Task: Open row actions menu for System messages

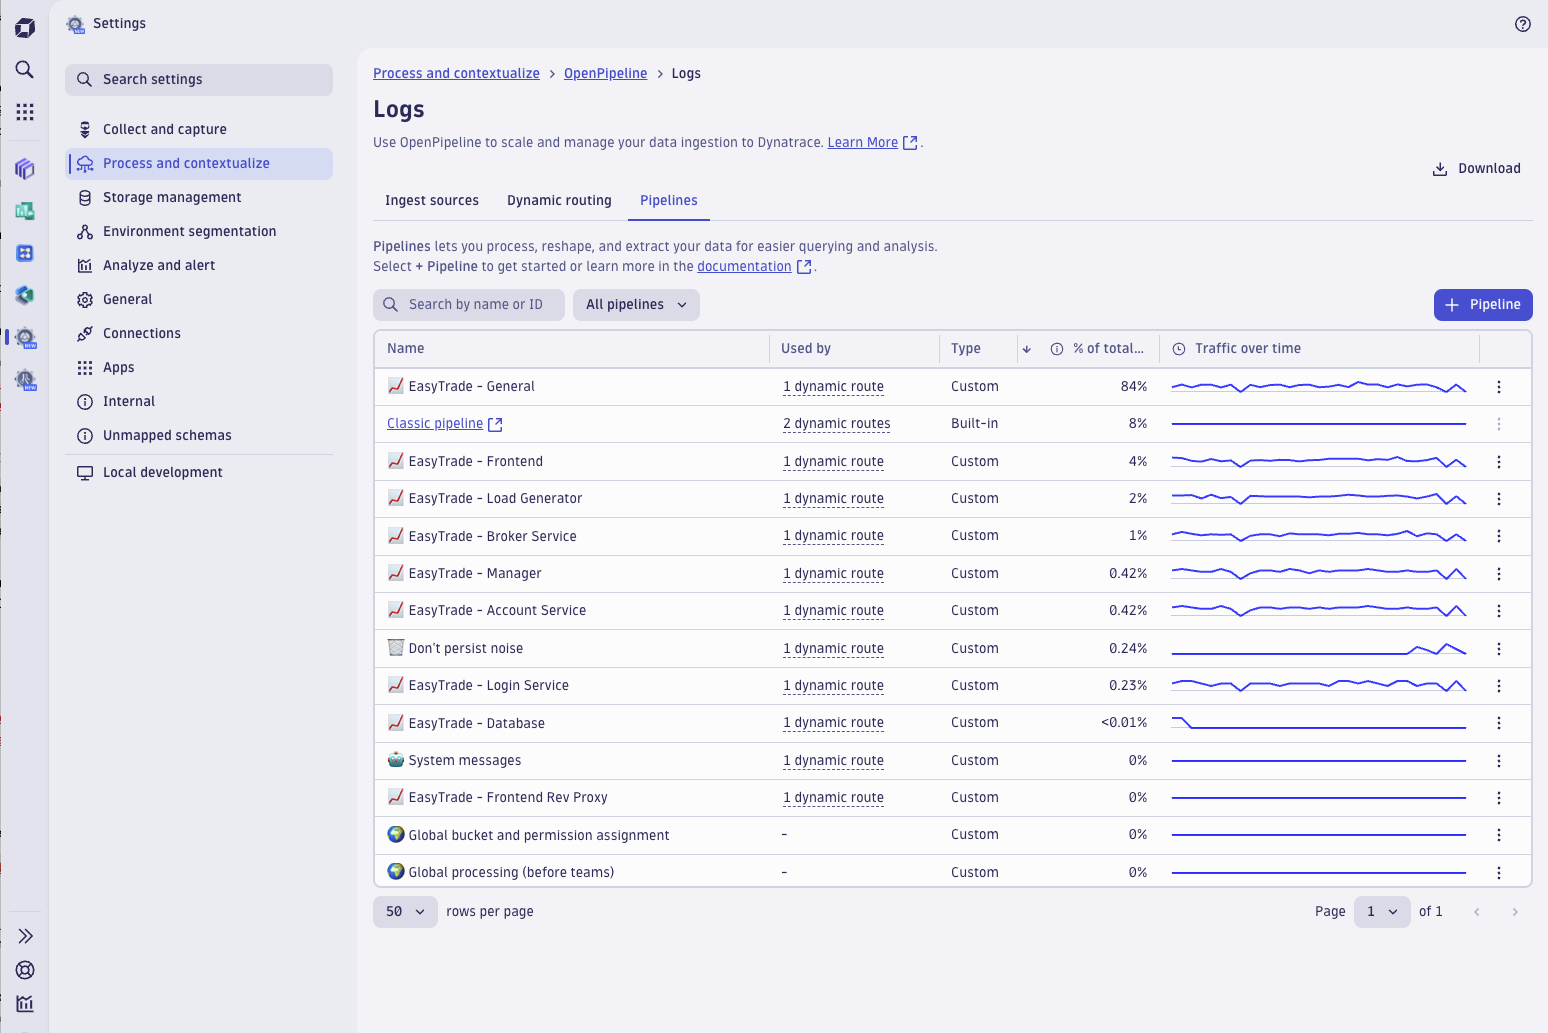Action: [x=1498, y=761]
